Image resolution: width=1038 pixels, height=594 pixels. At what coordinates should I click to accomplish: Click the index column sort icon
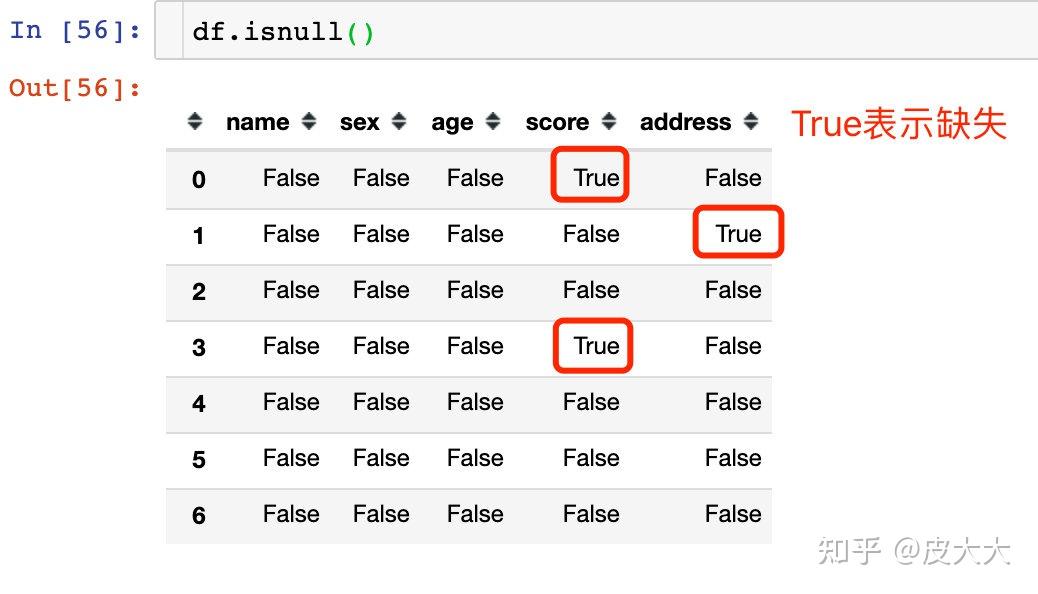[x=195, y=121]
